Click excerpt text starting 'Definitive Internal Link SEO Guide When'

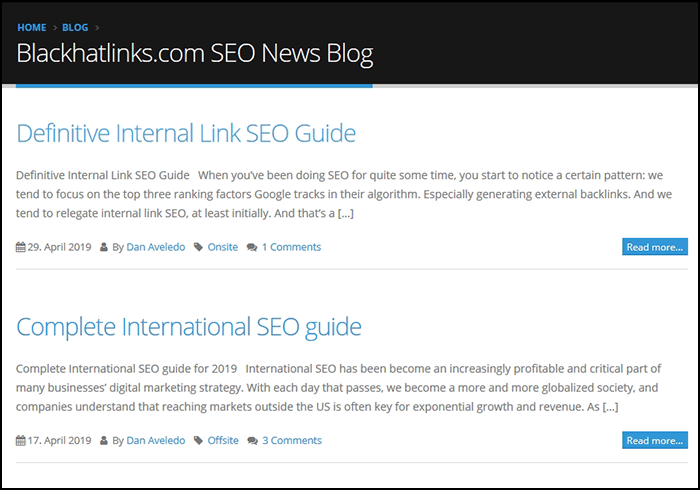[x=344, y=194]
